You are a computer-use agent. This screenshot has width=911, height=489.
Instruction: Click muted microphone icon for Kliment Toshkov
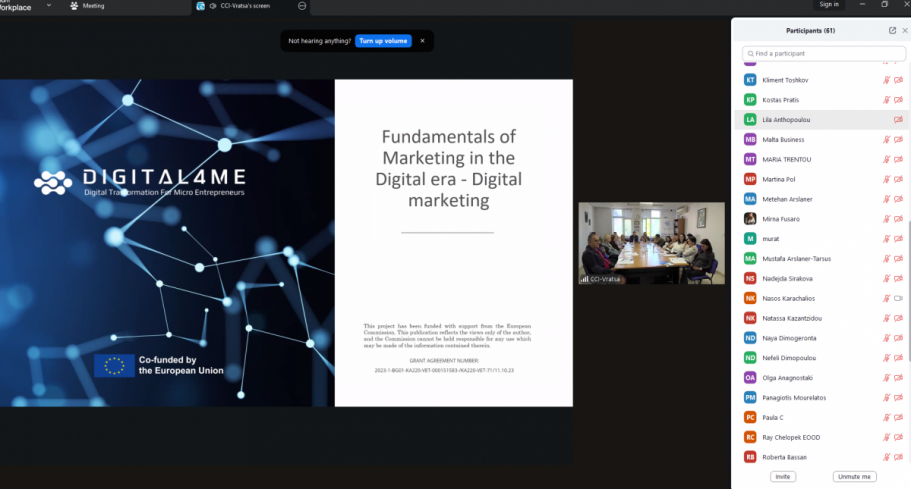(886, 80)
